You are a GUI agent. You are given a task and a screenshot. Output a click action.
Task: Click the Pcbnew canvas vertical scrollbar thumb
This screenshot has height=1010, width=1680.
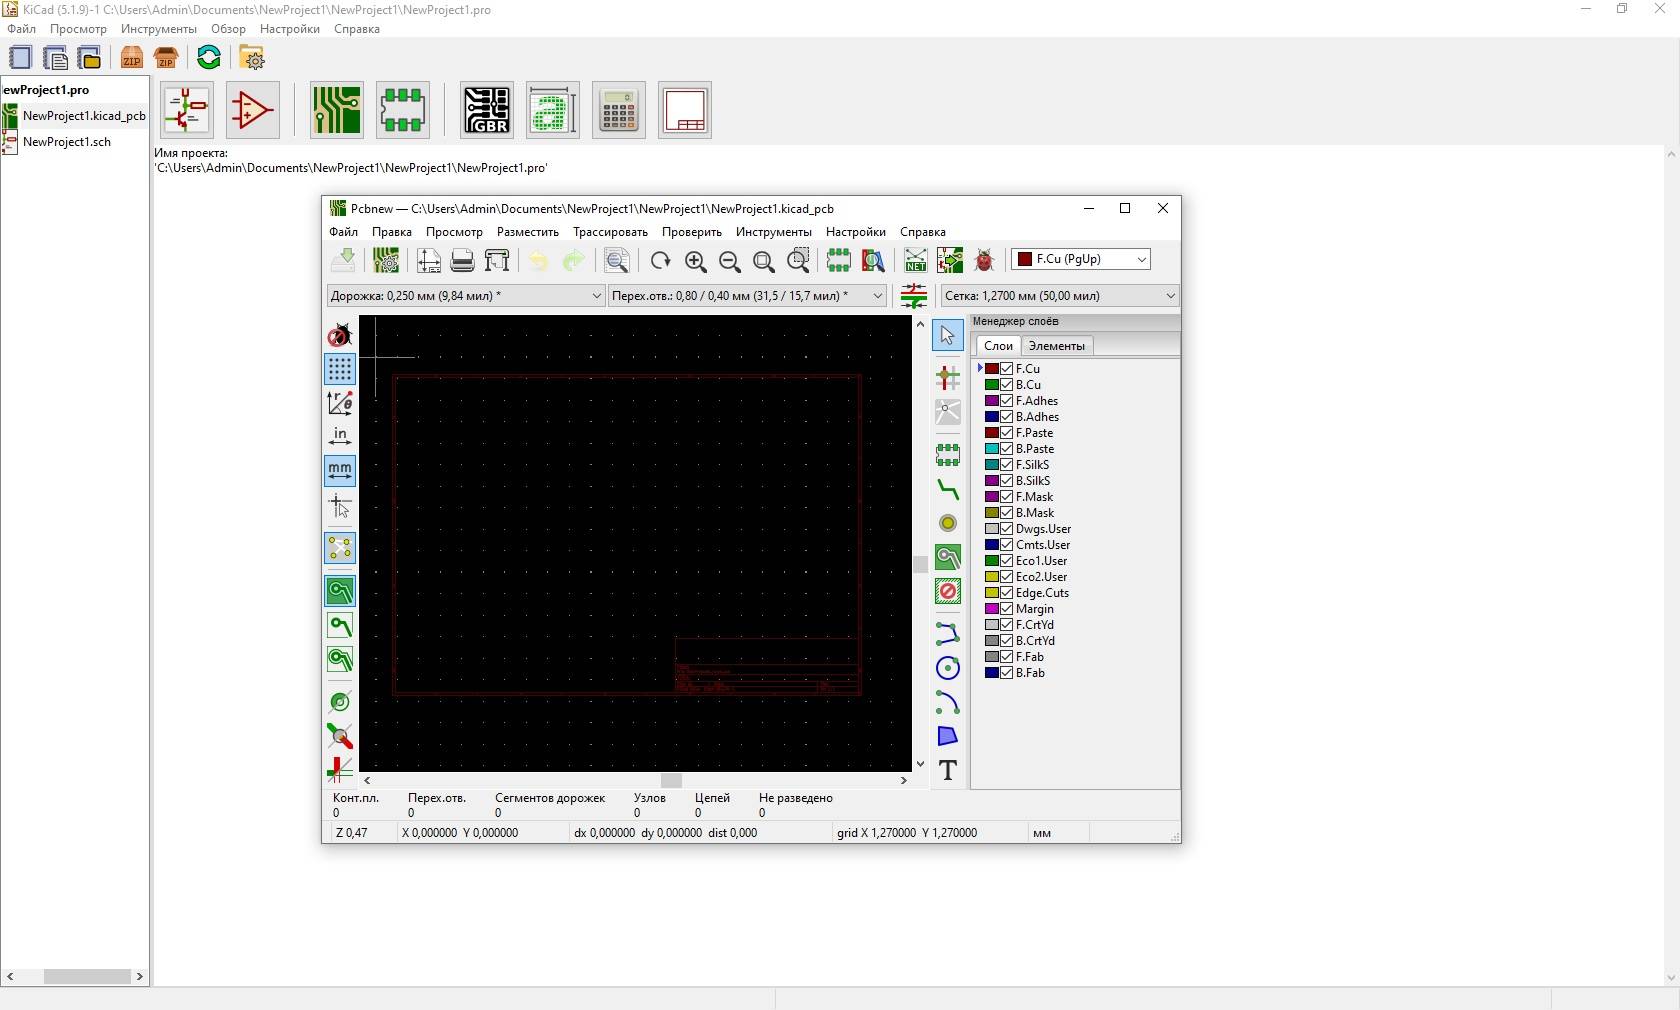click(920, 564)
